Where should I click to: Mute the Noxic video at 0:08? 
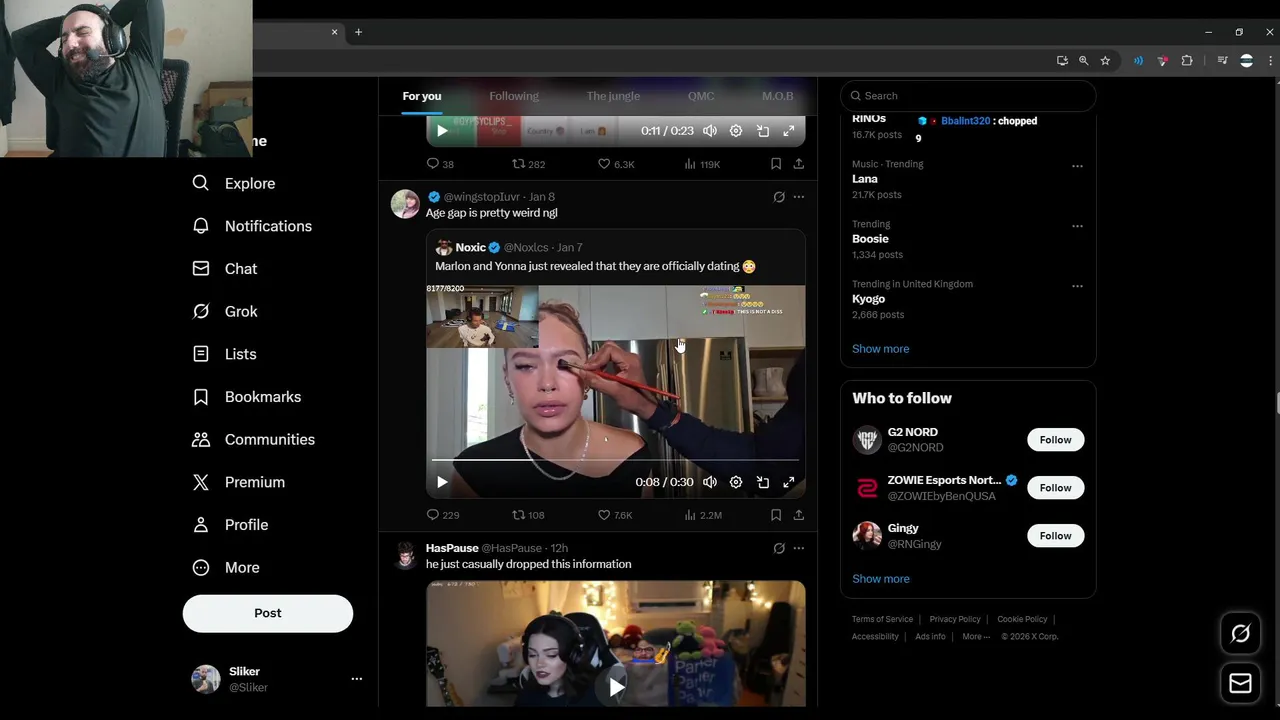coord(710,482)
